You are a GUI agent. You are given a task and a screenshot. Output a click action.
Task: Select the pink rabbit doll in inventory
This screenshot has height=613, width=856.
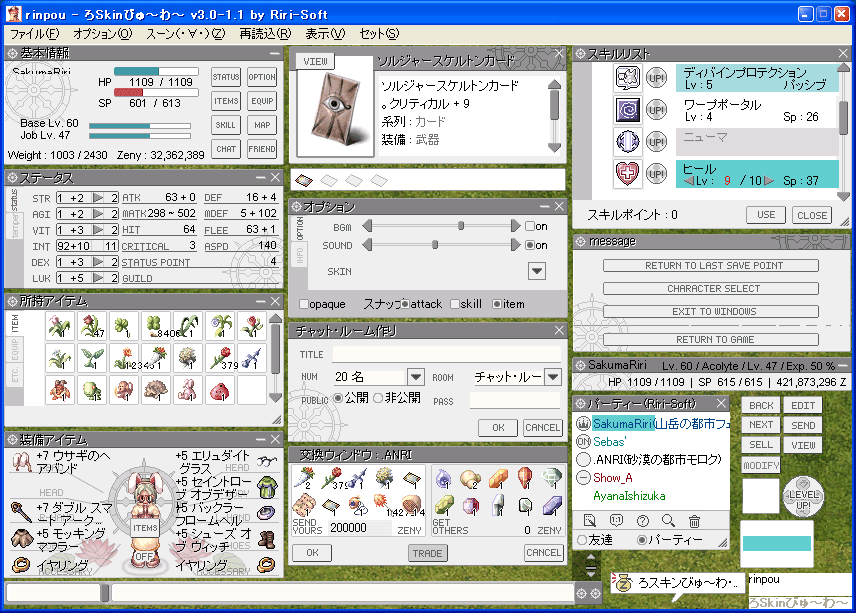[187, 390]
